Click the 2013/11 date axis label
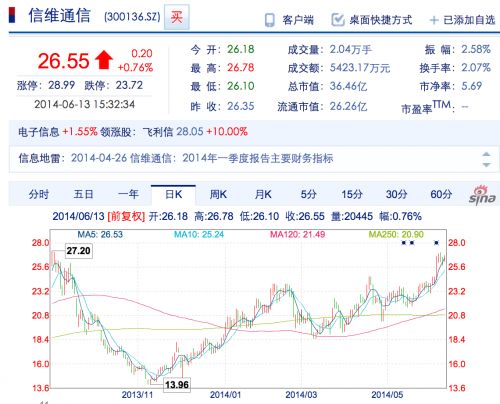500x404 pixels. [137, 395]
